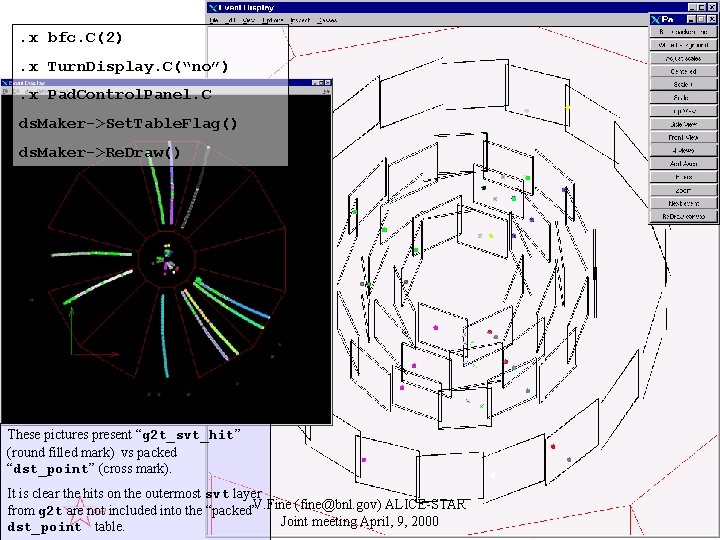Click the text "dsMaker->ReDraw()"
This screenshot has width=720, height=540.
point(100,152)
